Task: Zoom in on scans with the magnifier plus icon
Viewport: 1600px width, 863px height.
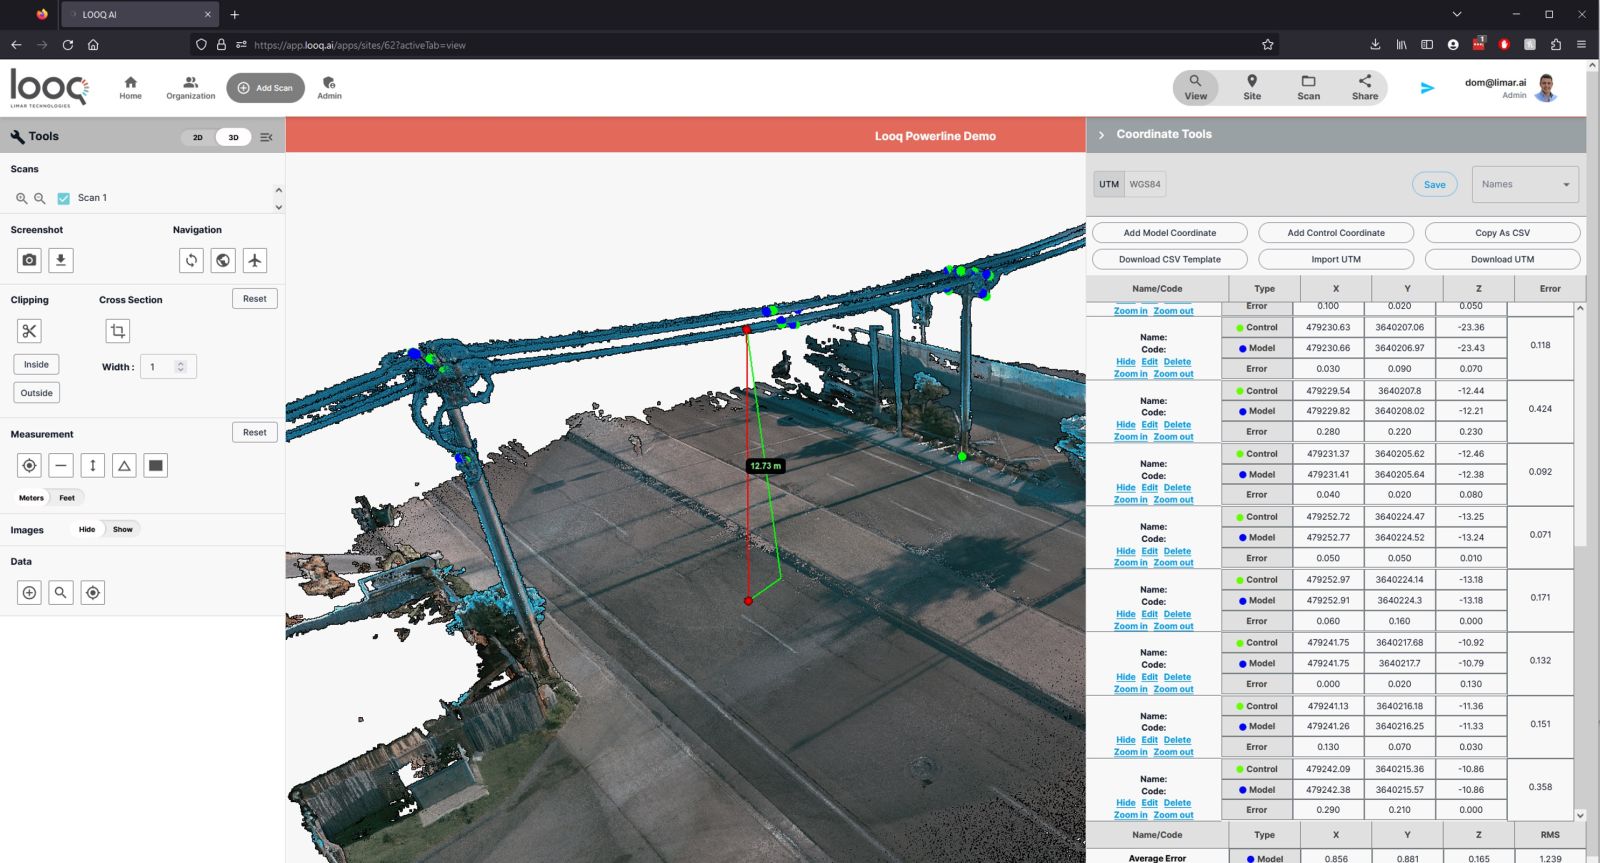Action: [x=21, y=198]
